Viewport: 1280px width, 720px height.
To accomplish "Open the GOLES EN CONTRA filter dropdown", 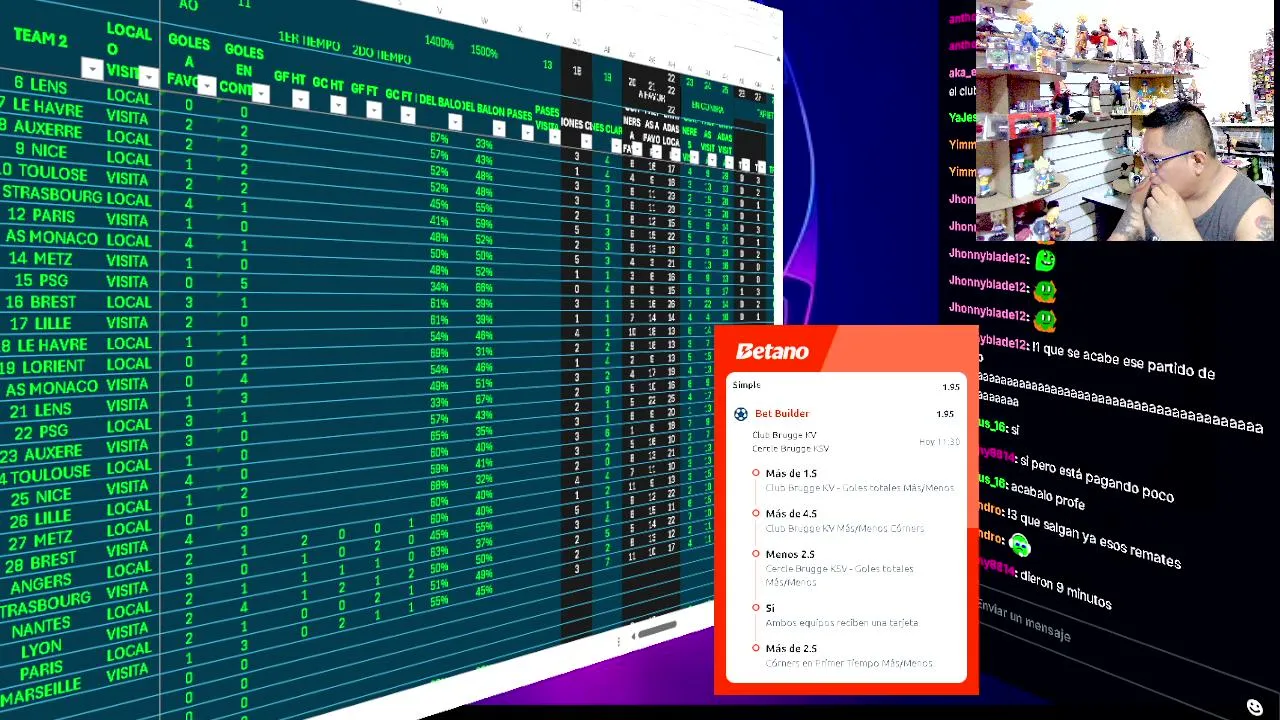I will (261, 94).
